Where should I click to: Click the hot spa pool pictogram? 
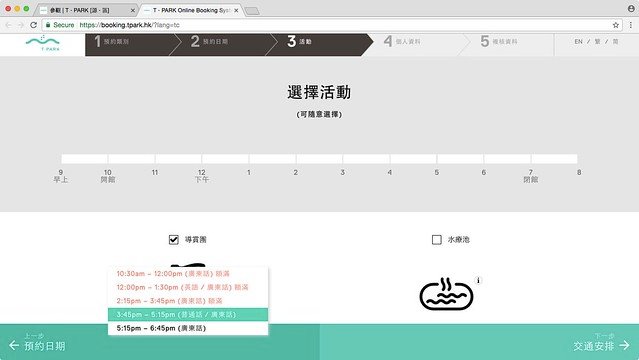click(446, 294)
